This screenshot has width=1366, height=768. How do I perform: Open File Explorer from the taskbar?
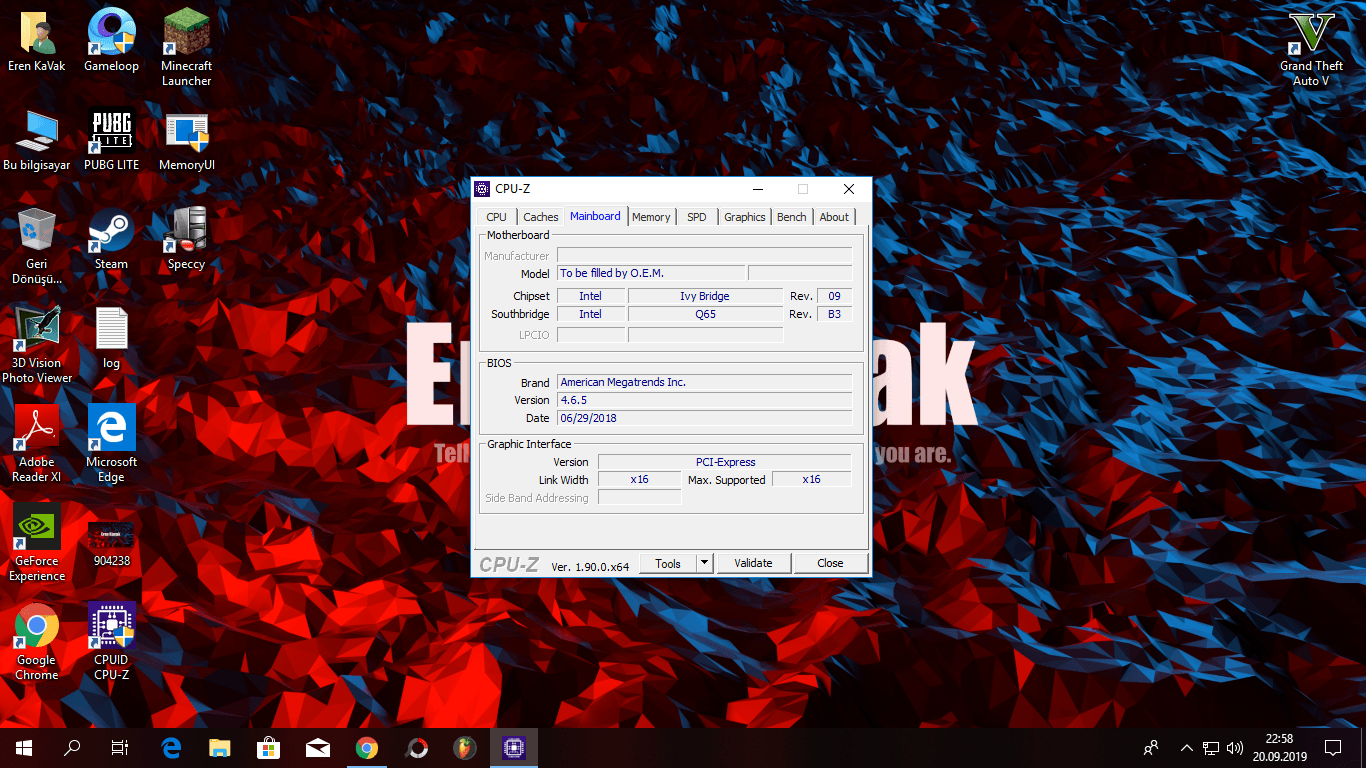tap(220, 747)
